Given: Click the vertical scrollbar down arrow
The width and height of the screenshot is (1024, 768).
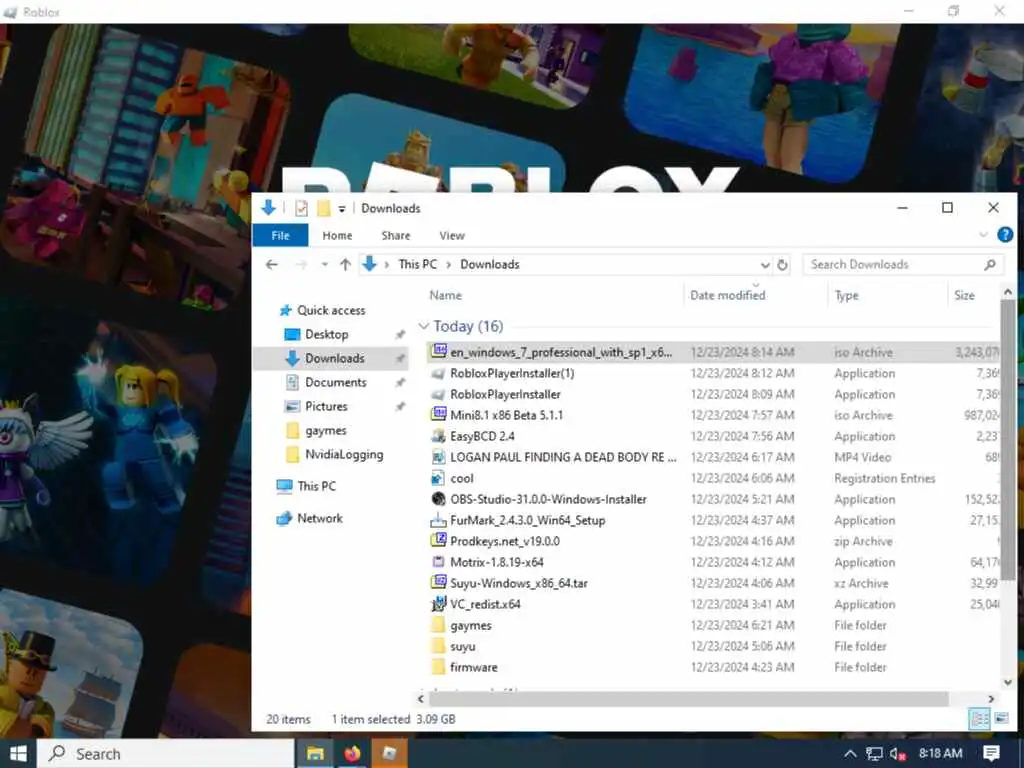Looking at the screenshot, I should click(1007, 682).
